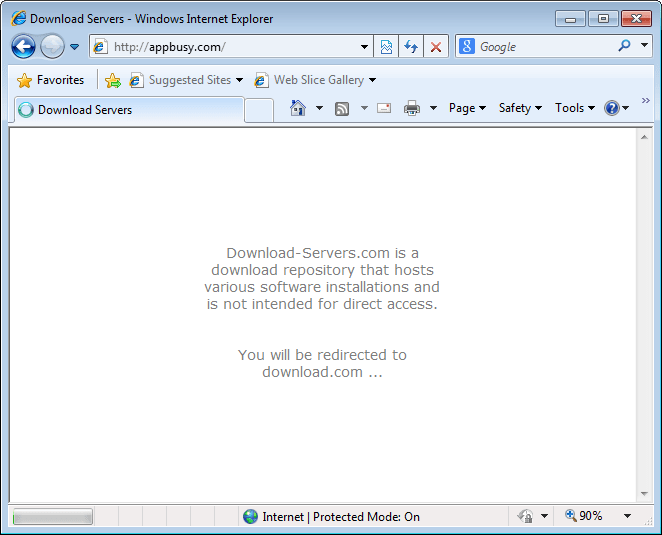Screen dimensions: 662x535
Task: Open search provider options dropdown
Action: click(644, 45)
